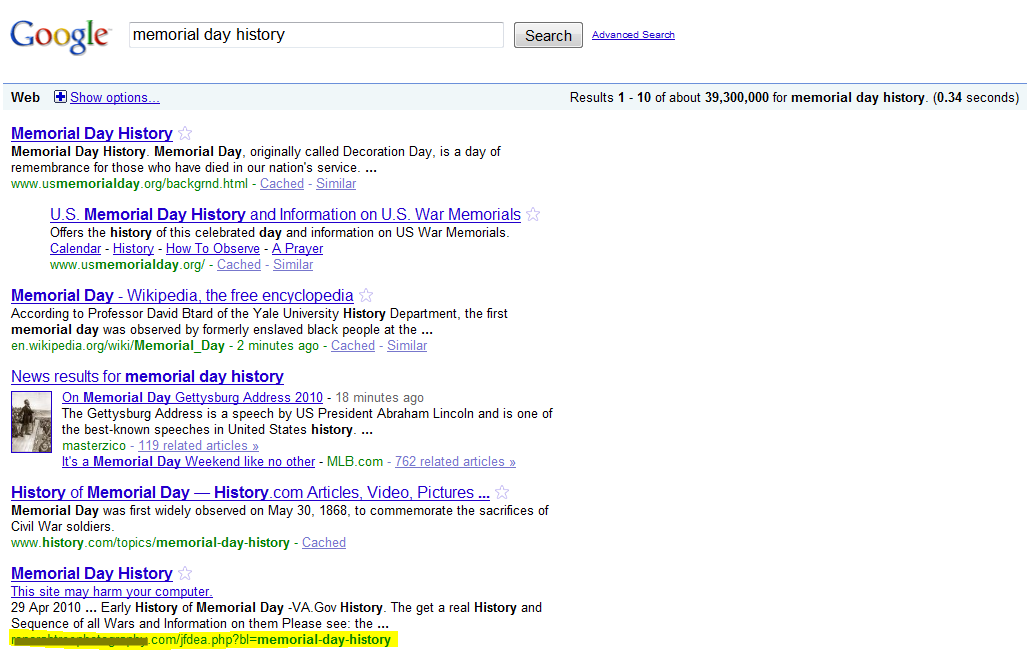Screen dimensions: 1033x654
Task: Click the 2 minutes ago timestamp
Action: point(278,346)
